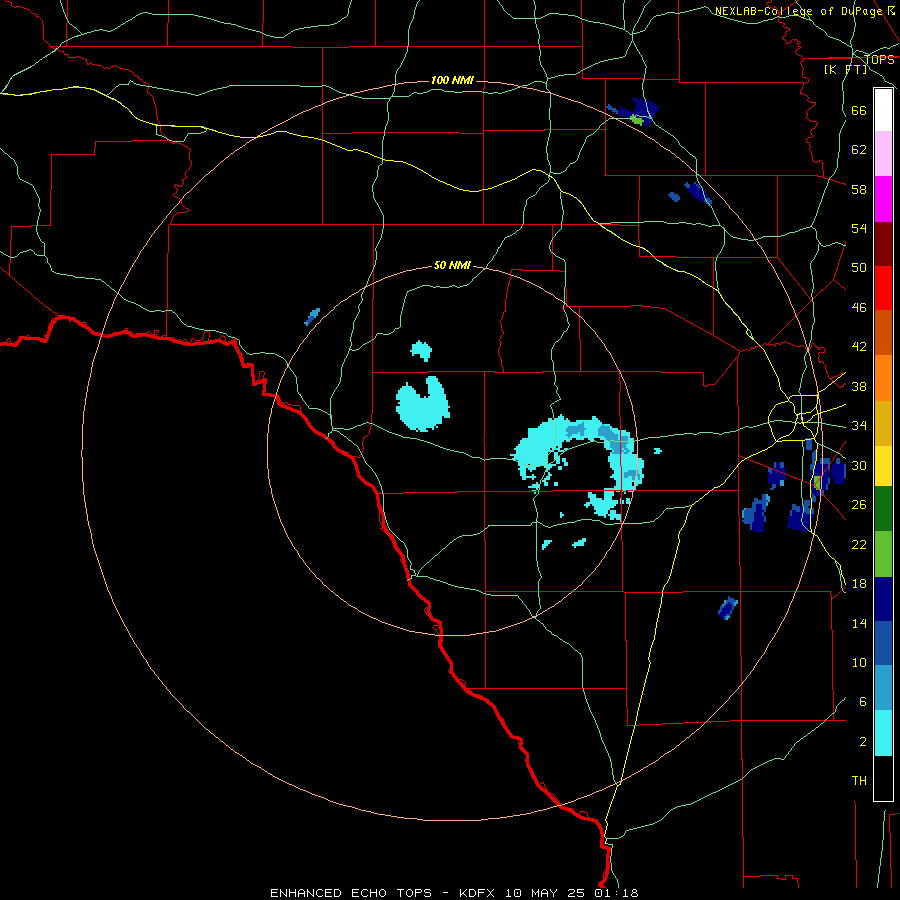Viewport: 900px width, 900px height.
Task: Pick the medium blue legend swatch
Action: 883,643
